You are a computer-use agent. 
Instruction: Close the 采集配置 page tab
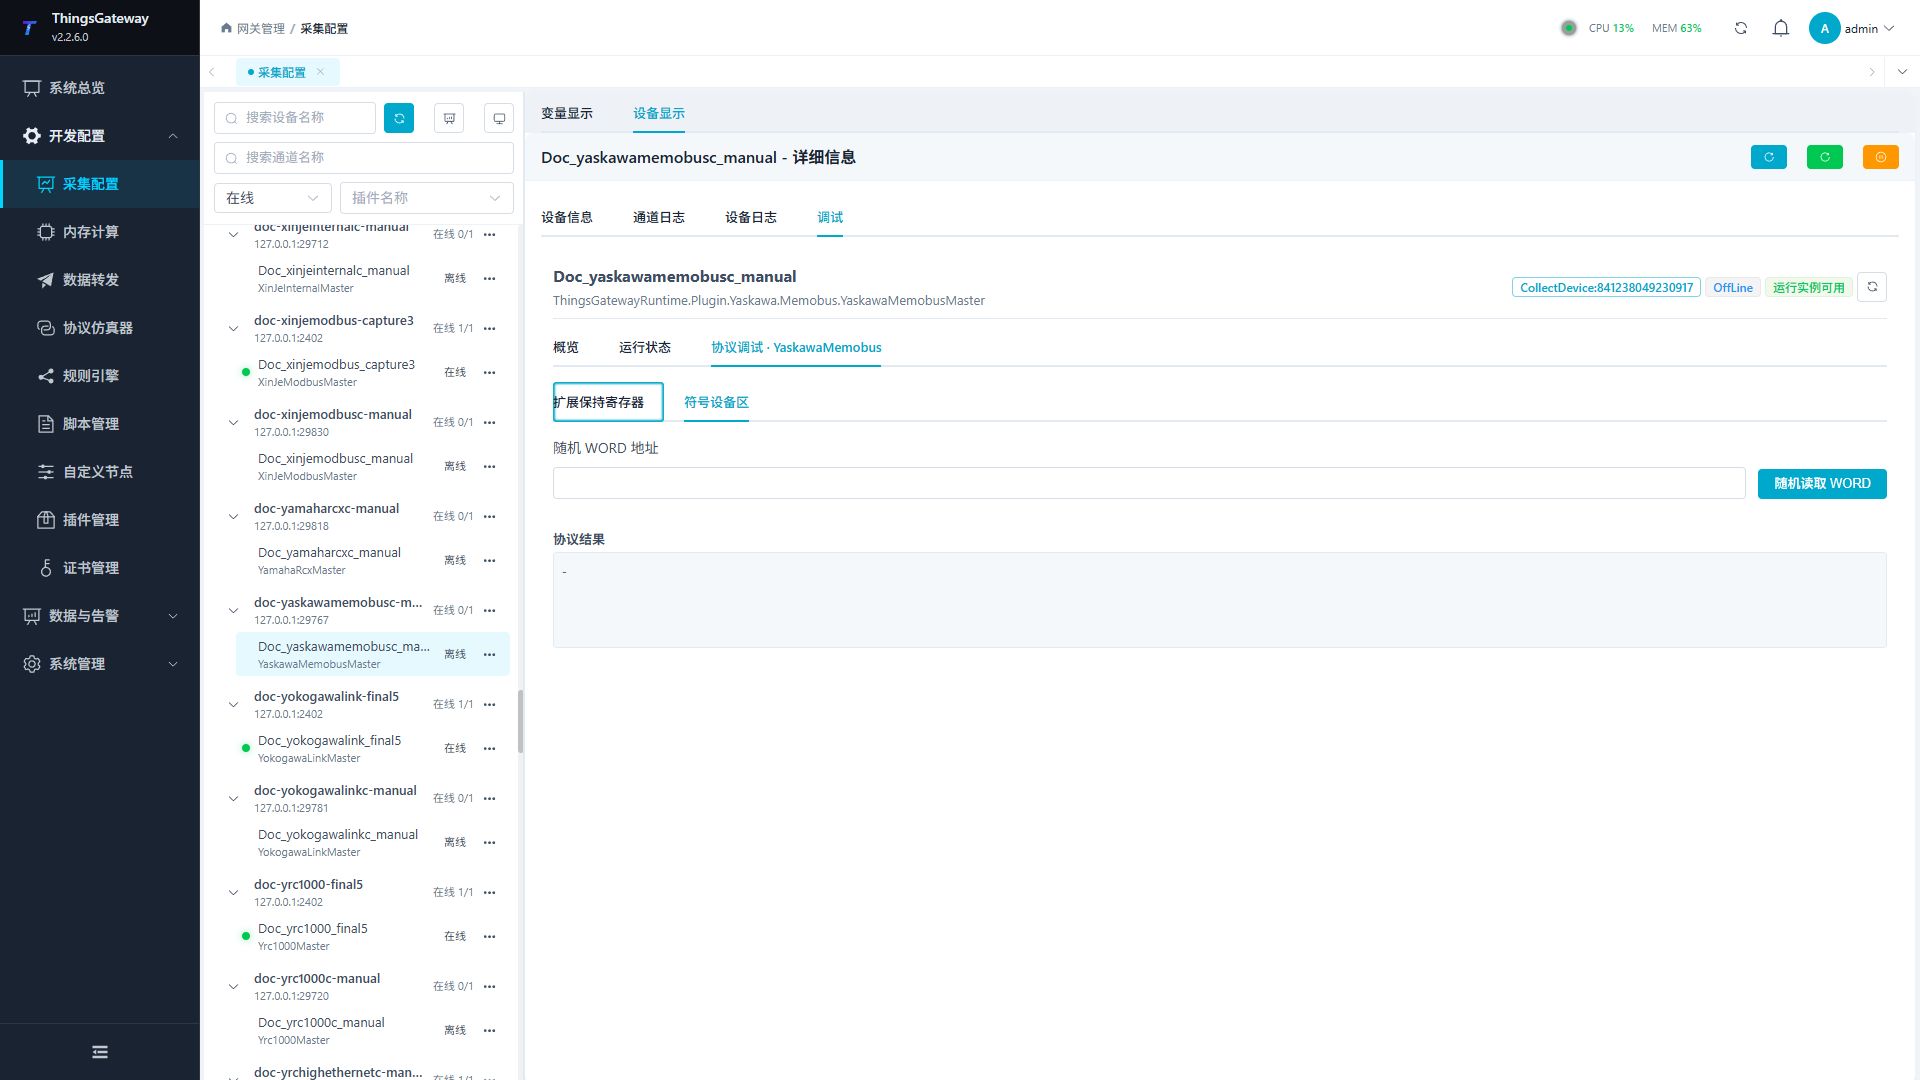[x=320, y=72]
